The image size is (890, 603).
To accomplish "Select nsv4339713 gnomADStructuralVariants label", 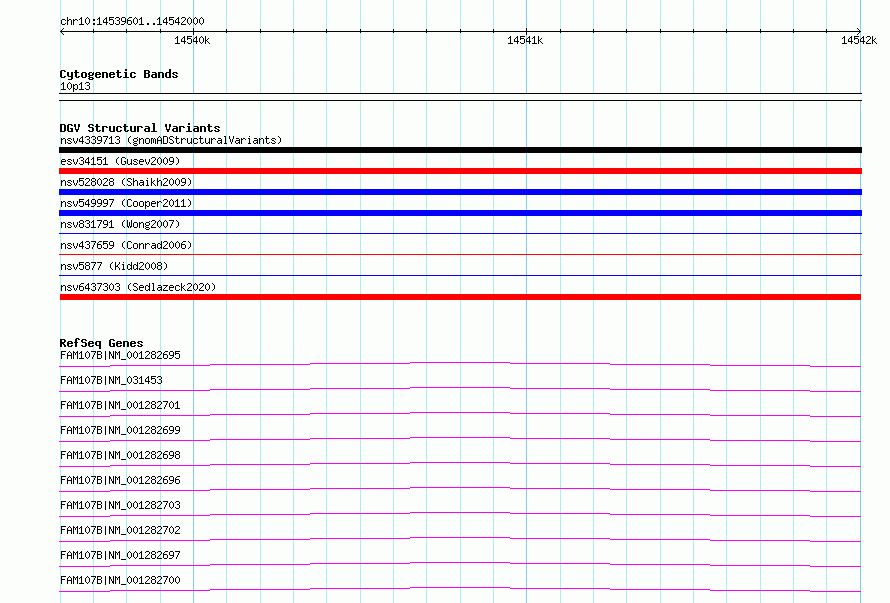I will pyautogui.click(x=171, y=140).
